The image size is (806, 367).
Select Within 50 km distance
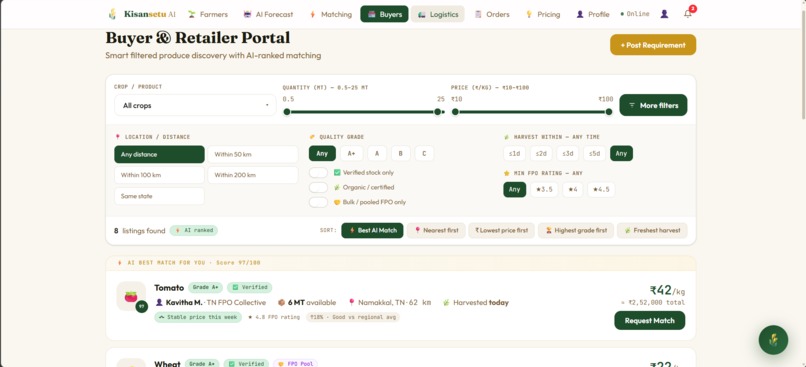point(253,154)
